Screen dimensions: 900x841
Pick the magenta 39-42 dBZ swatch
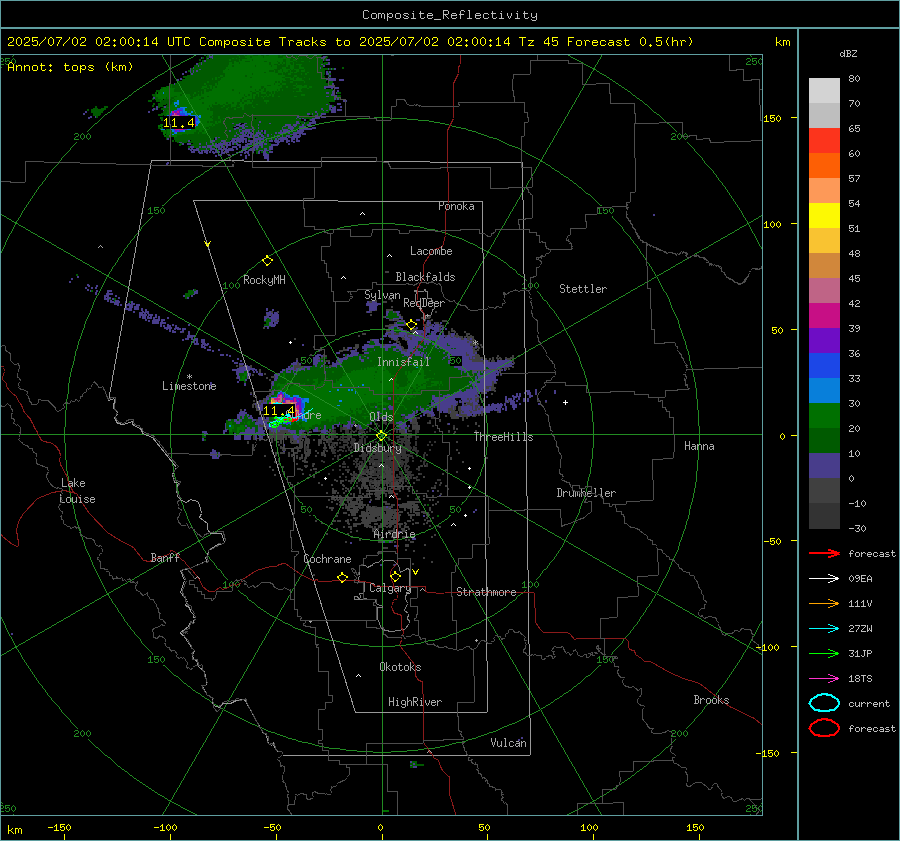click(824, 315)
